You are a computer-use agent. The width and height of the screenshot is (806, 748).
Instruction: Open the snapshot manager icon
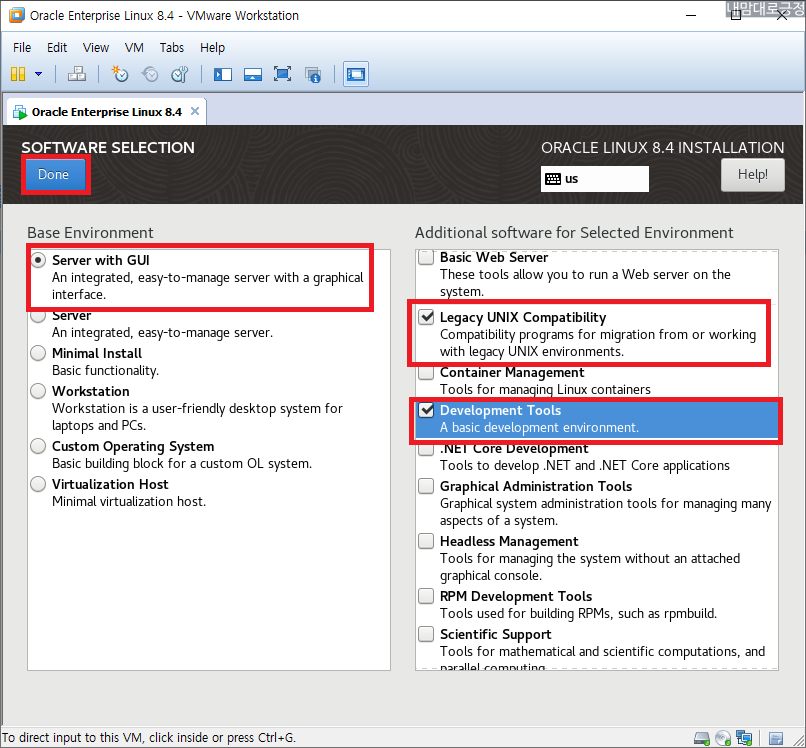[180, 75]
